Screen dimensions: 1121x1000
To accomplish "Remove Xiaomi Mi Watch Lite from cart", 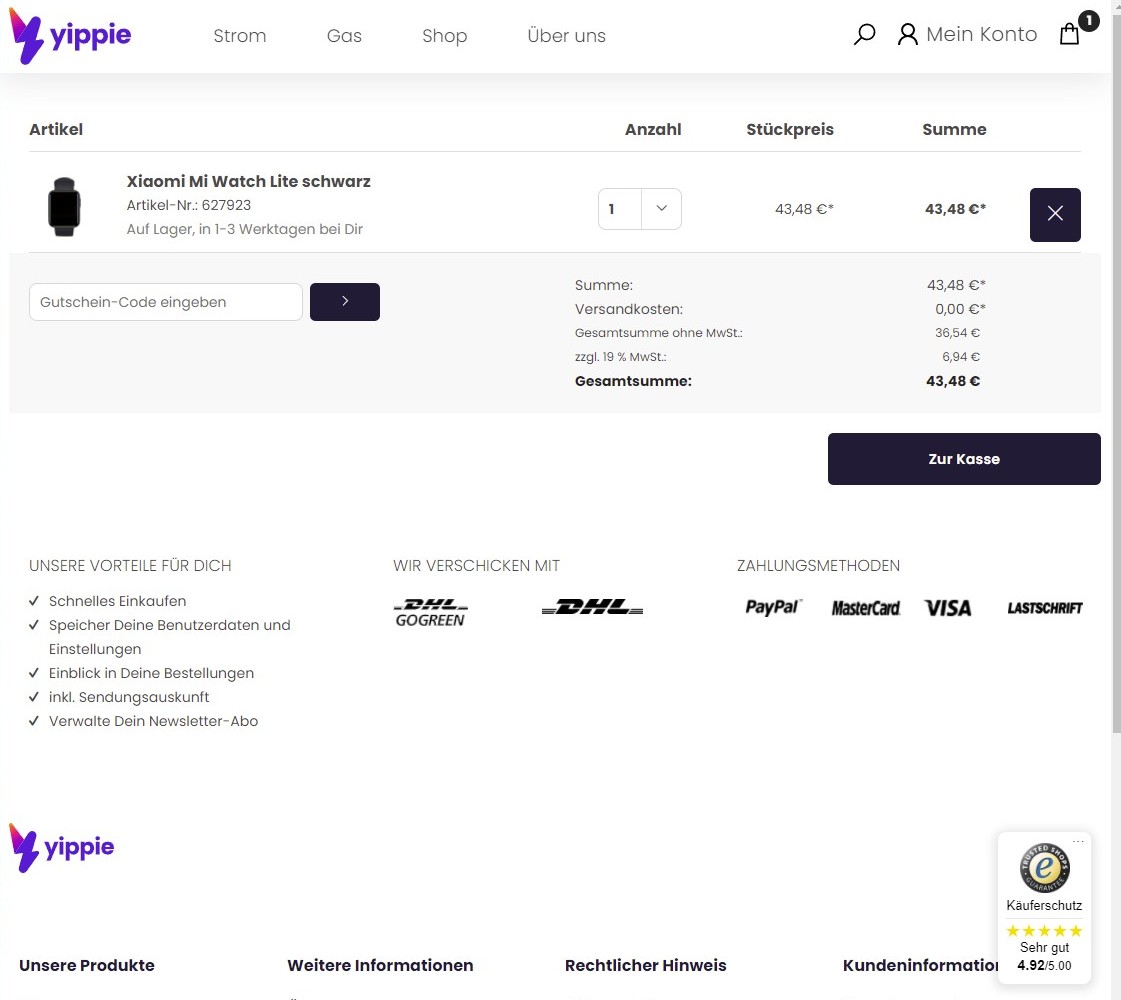I will click(x=1055, y=214).
